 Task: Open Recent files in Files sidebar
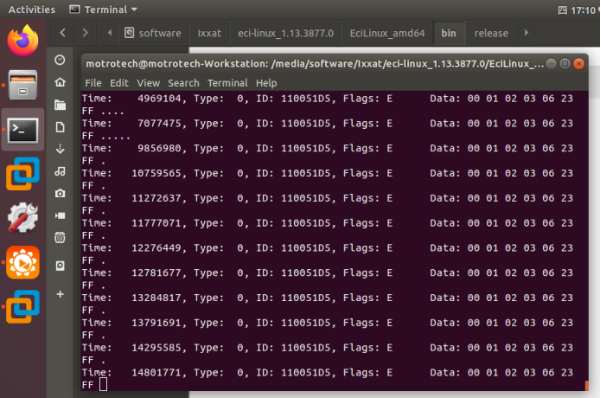pyautogui.click(x=60, y=60)
